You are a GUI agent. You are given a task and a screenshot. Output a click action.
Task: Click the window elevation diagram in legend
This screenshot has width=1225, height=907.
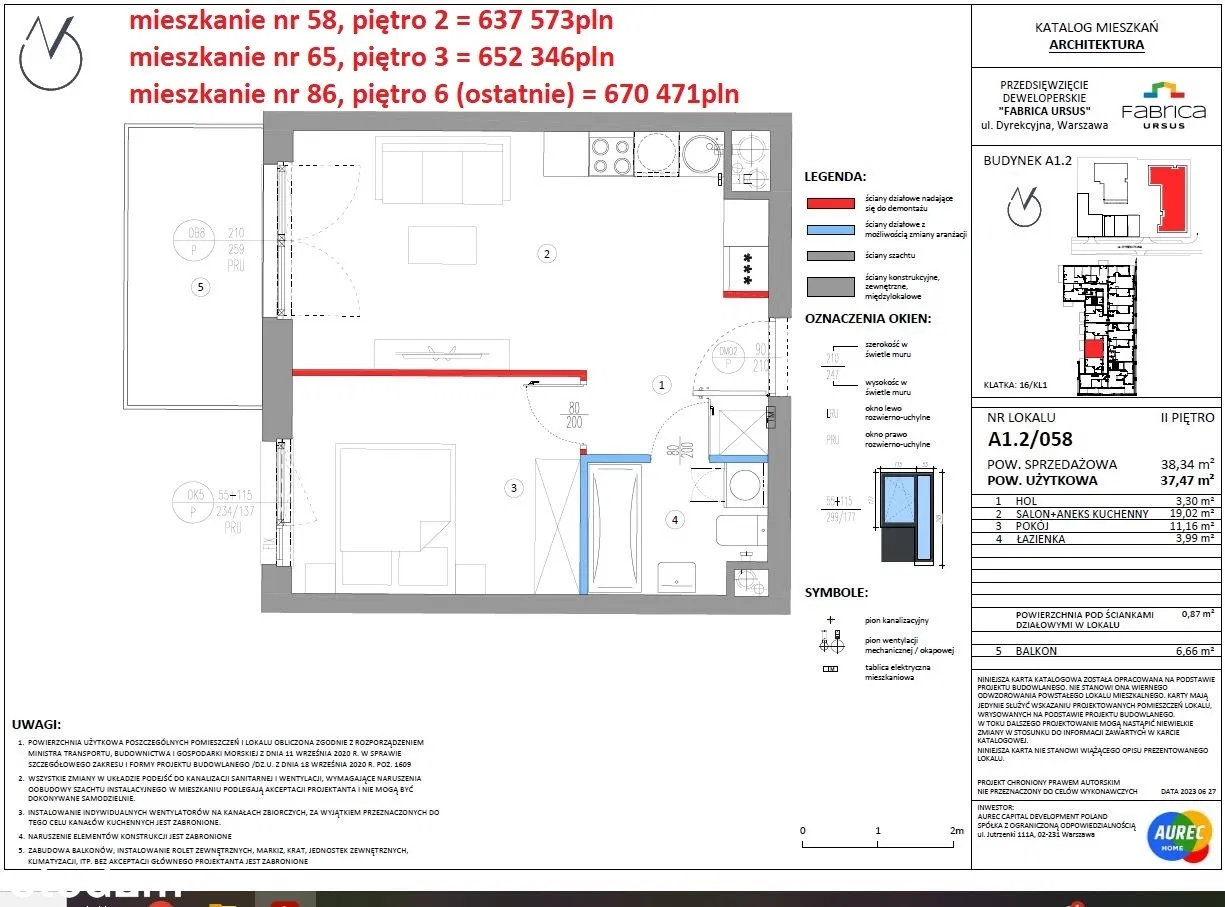(x=906, y=513)
